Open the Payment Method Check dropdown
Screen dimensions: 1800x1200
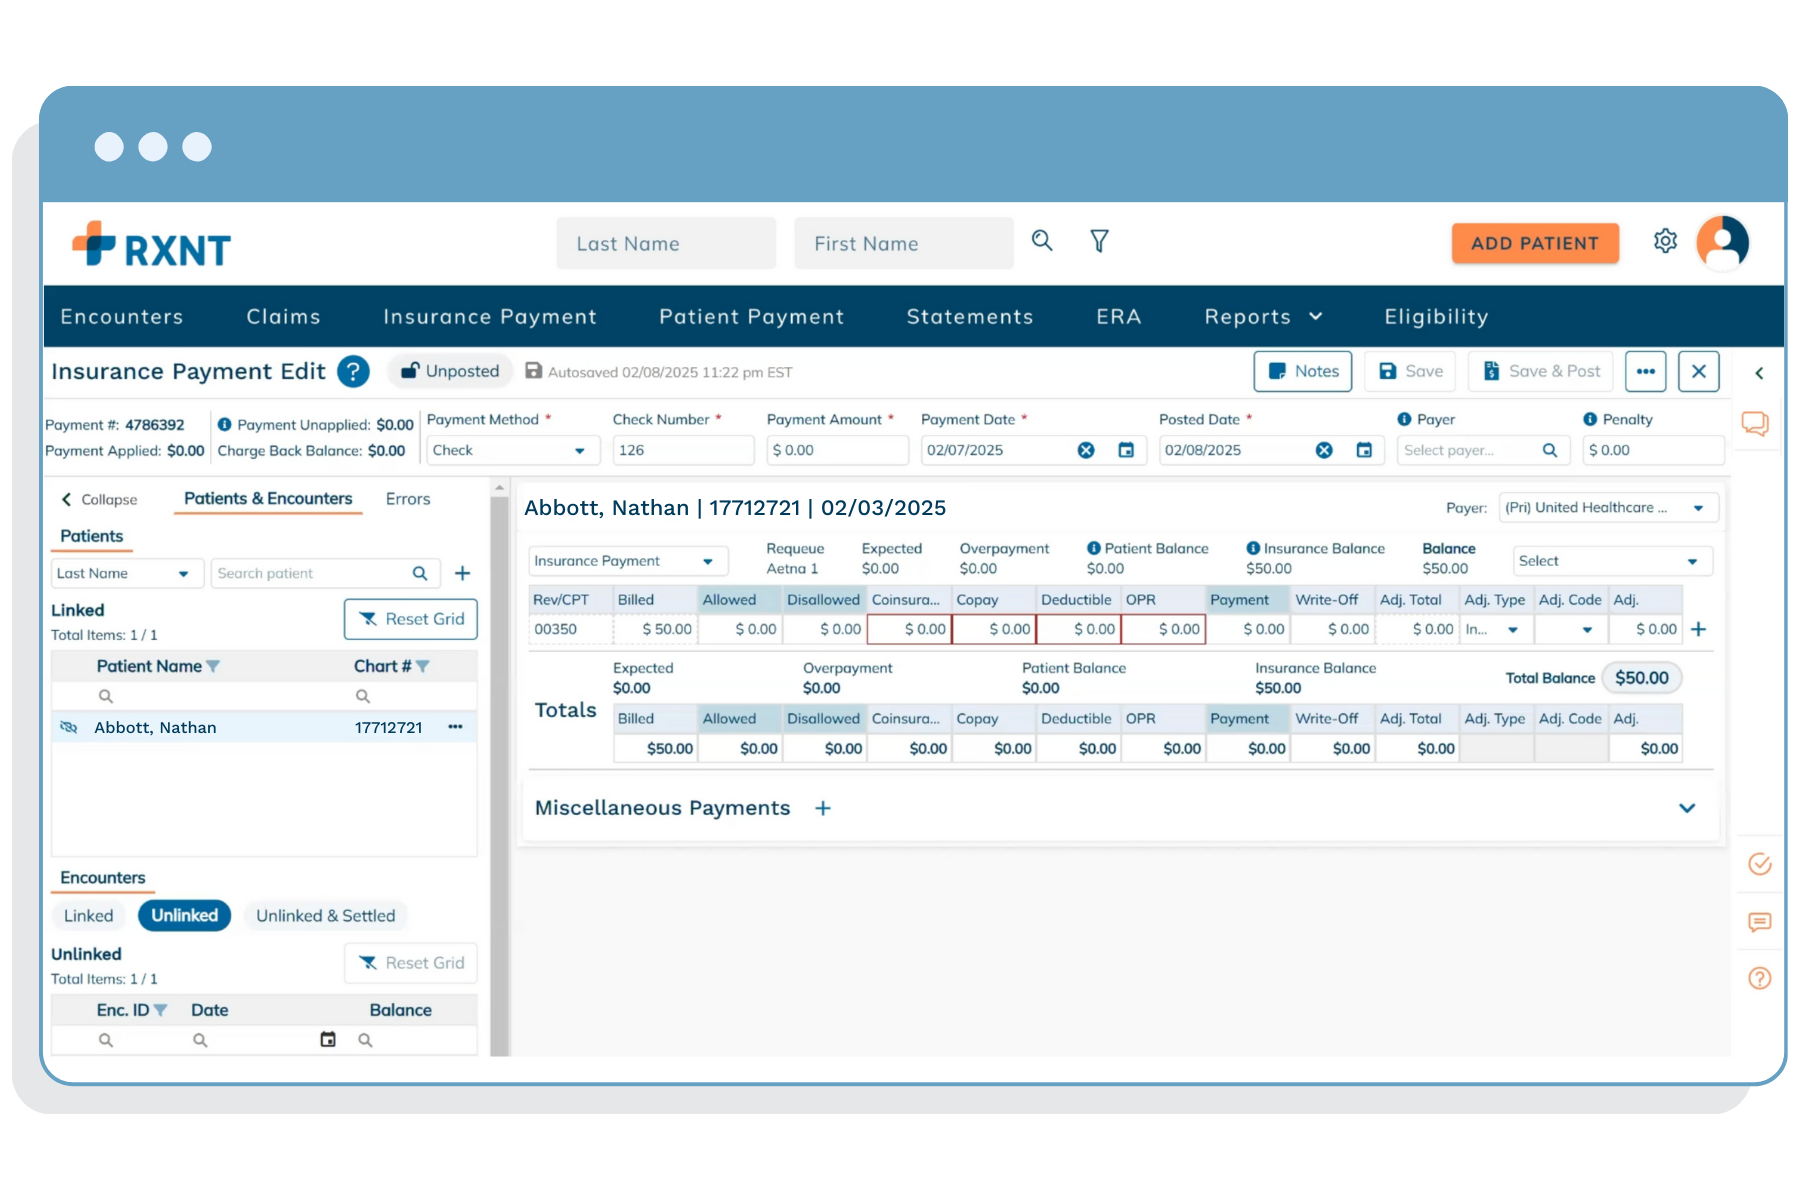[513, 450]
